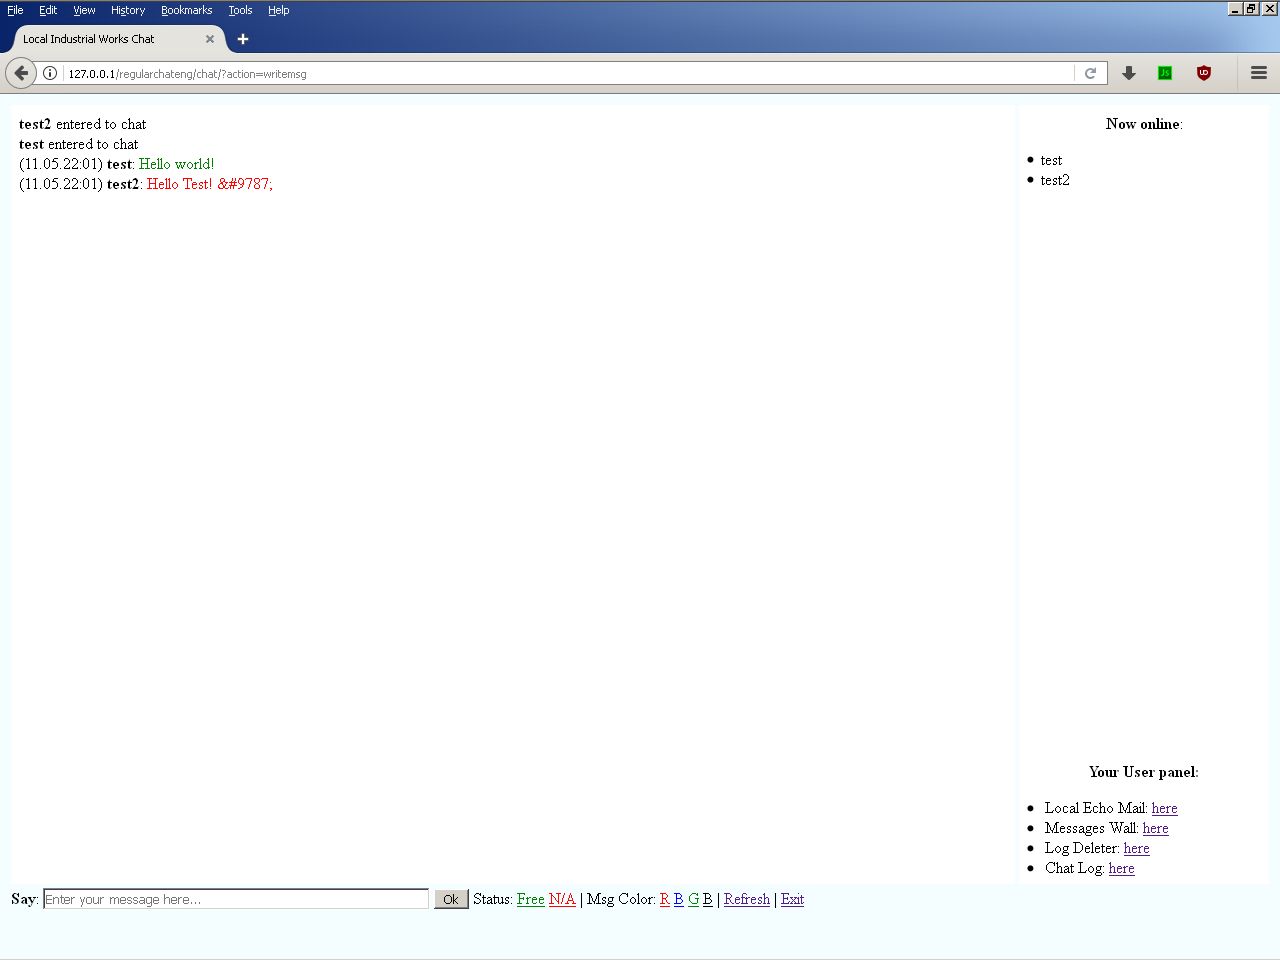Click the green JS extension icon

click(1165, 73)
